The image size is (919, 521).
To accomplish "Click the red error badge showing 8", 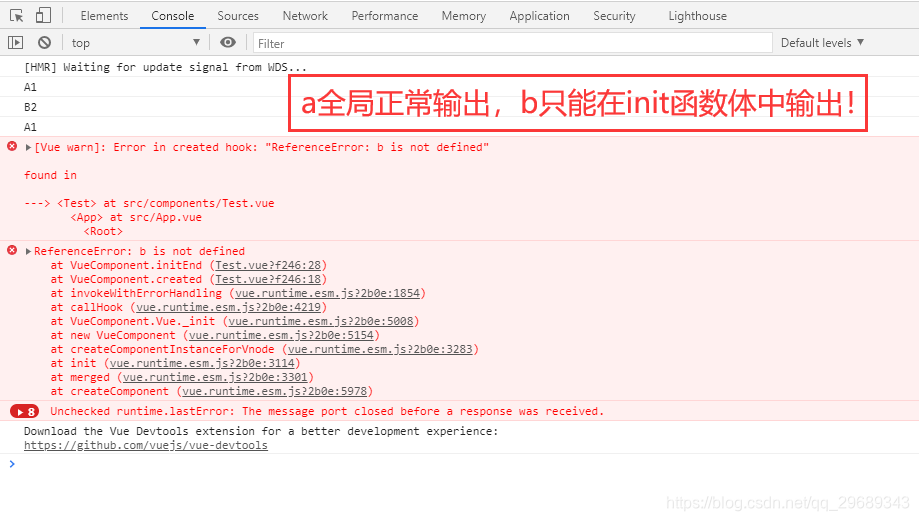I will coord(25,411).
